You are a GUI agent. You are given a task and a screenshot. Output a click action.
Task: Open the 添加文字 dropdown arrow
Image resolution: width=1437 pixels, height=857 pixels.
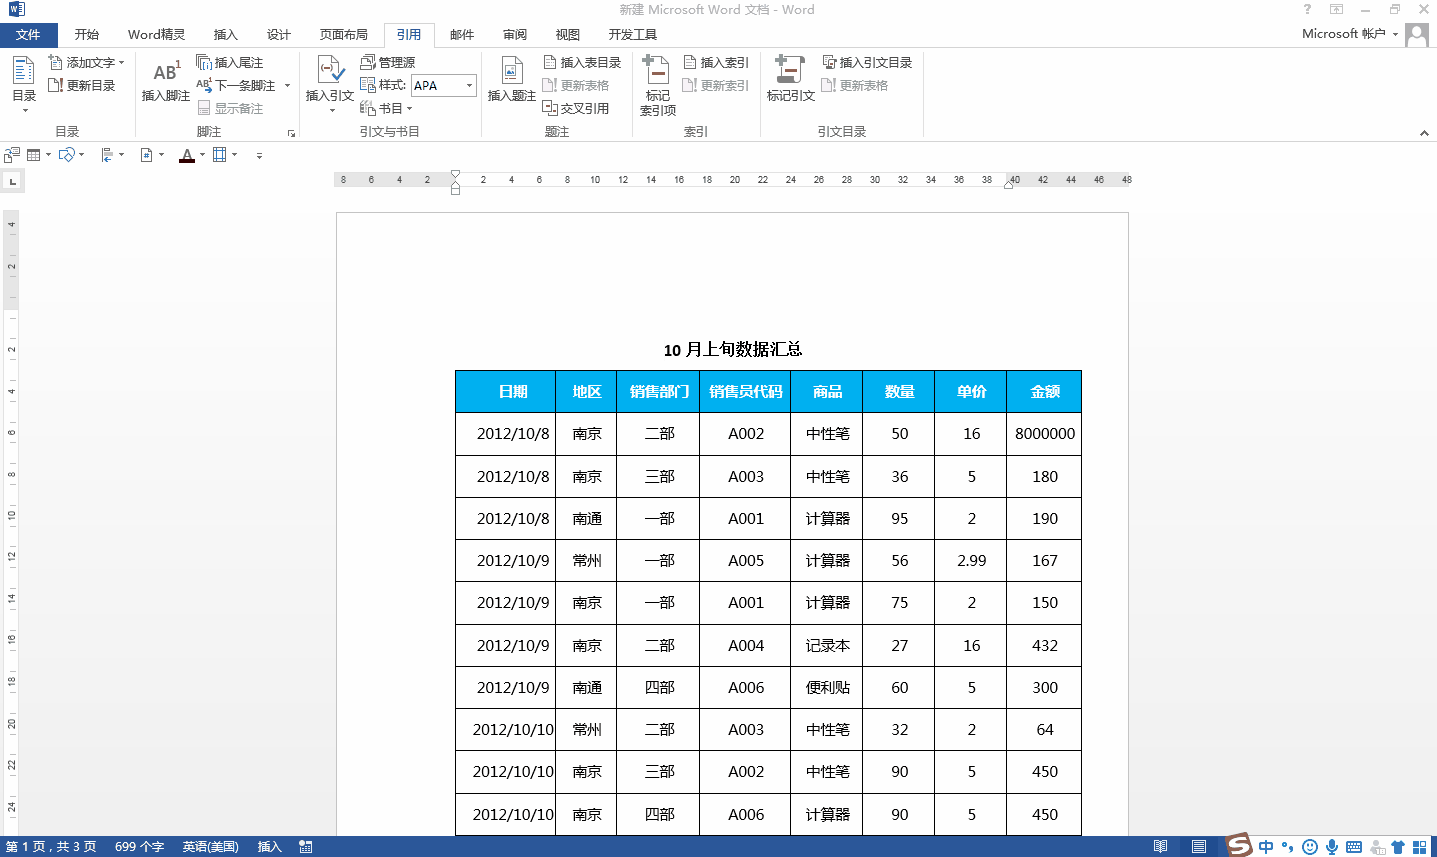[122, 63]
